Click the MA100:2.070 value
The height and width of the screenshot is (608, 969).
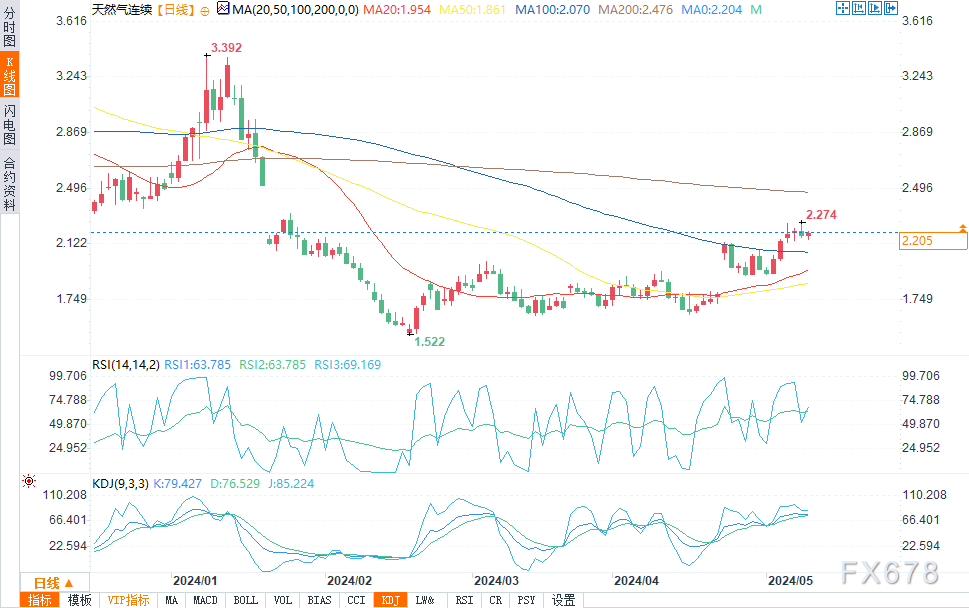pos(552,10)
